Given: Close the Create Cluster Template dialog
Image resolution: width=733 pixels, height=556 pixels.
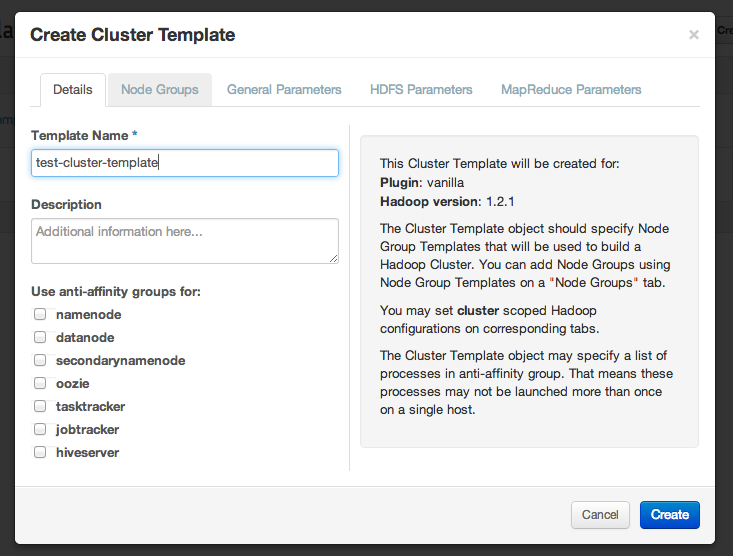Looking at the screenshot, I should pyautogui.click(x=694, y=35).
